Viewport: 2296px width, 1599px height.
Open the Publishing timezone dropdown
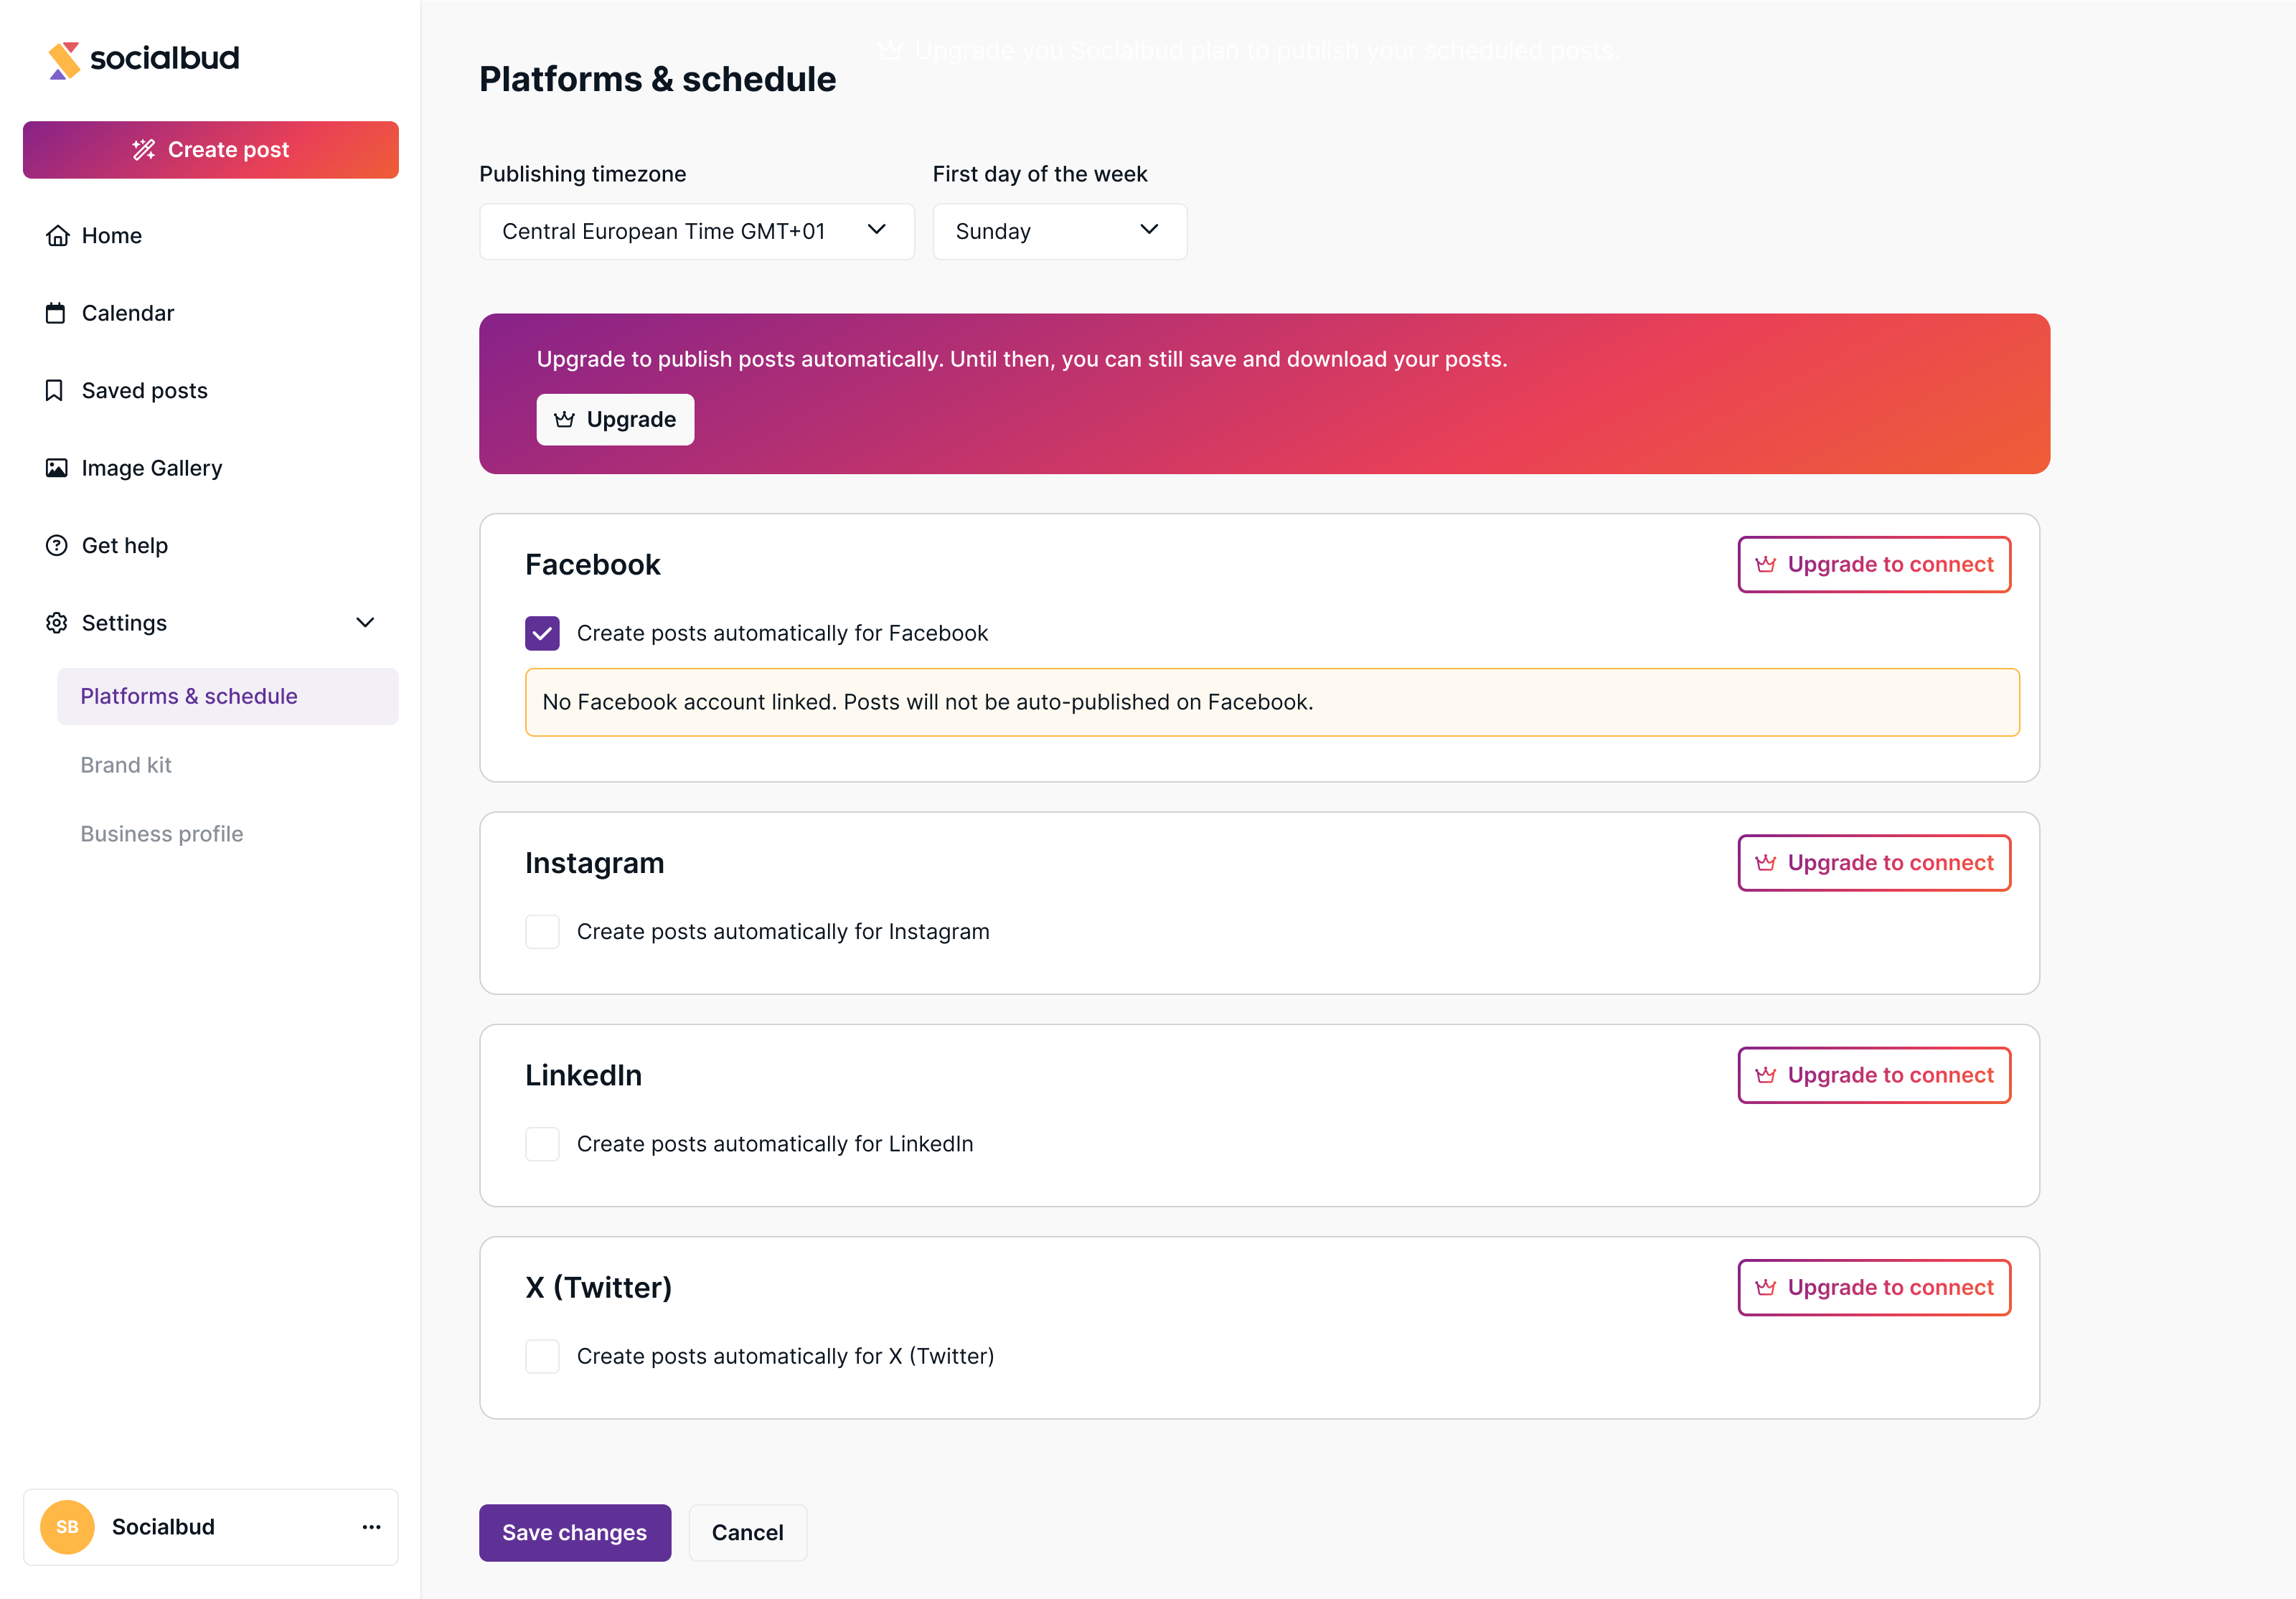pos(697,232)
